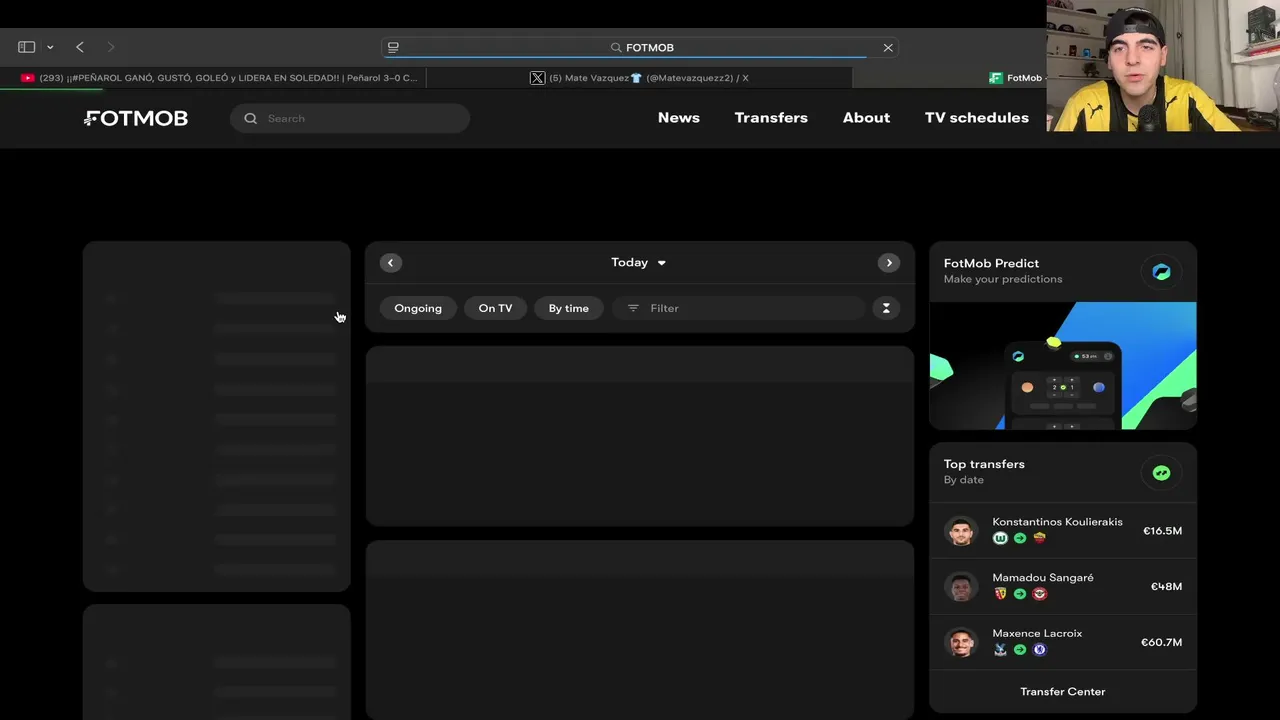Select Crystal Palace badge in the Lacroix row
Viewport: 1280px width, 720px height.
(1000, 650)
